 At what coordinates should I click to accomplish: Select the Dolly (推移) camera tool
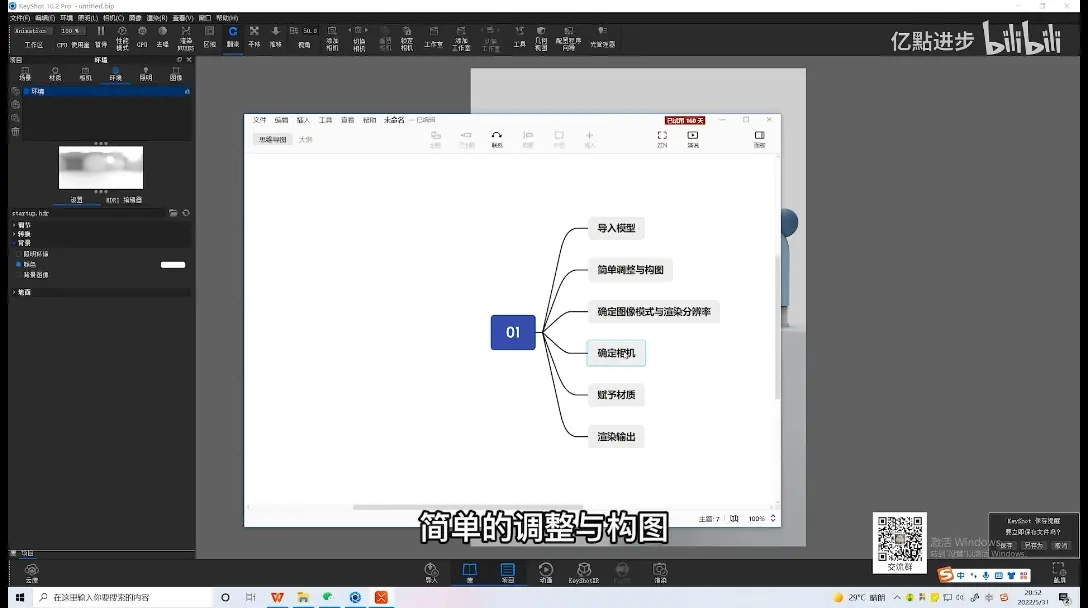(x=275, y=35)
